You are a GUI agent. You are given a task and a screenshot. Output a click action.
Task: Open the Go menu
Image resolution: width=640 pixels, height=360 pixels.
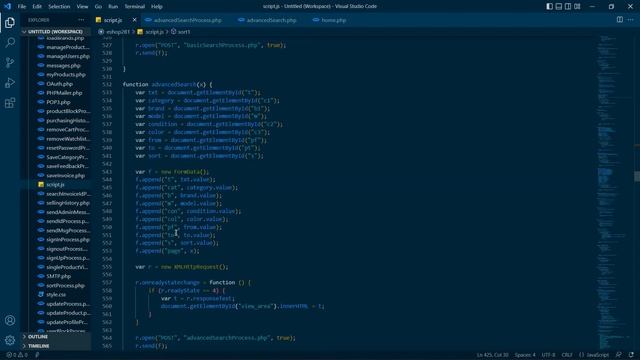[x=98, y=7]
